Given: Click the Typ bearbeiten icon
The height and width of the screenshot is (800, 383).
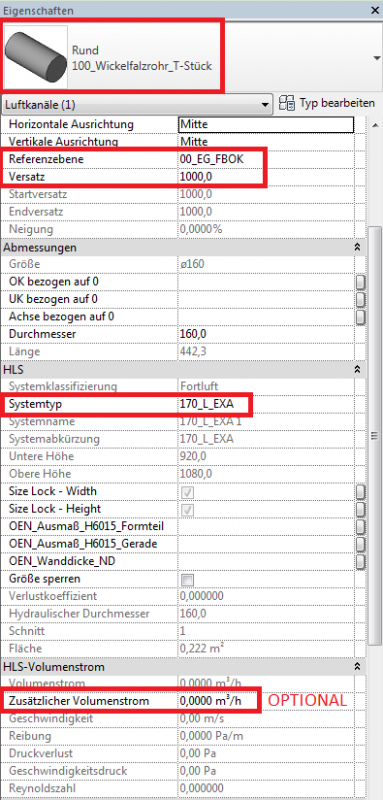Looking at the screenshot, I should point(288,104).
